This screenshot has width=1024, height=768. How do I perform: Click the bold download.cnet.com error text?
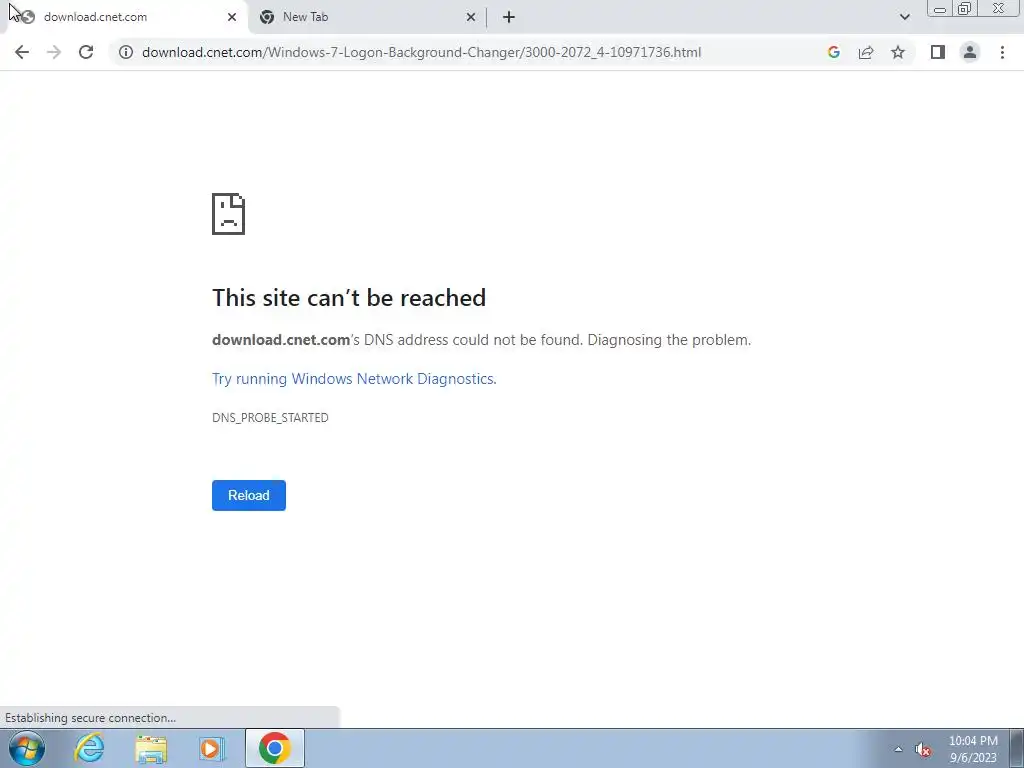click(x=281, y=340)
